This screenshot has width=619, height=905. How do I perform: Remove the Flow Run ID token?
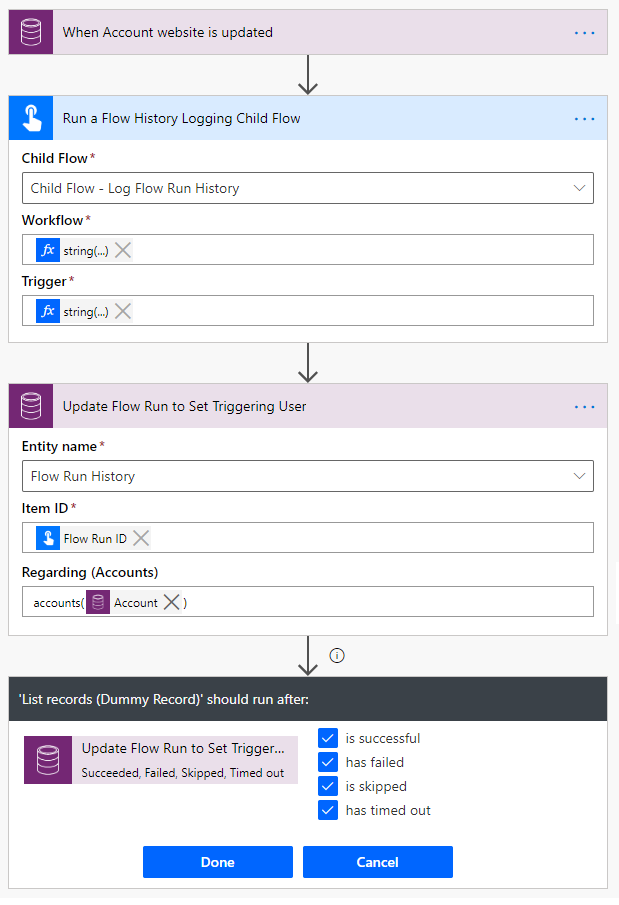pyautogui.click(x=142, y=538)
